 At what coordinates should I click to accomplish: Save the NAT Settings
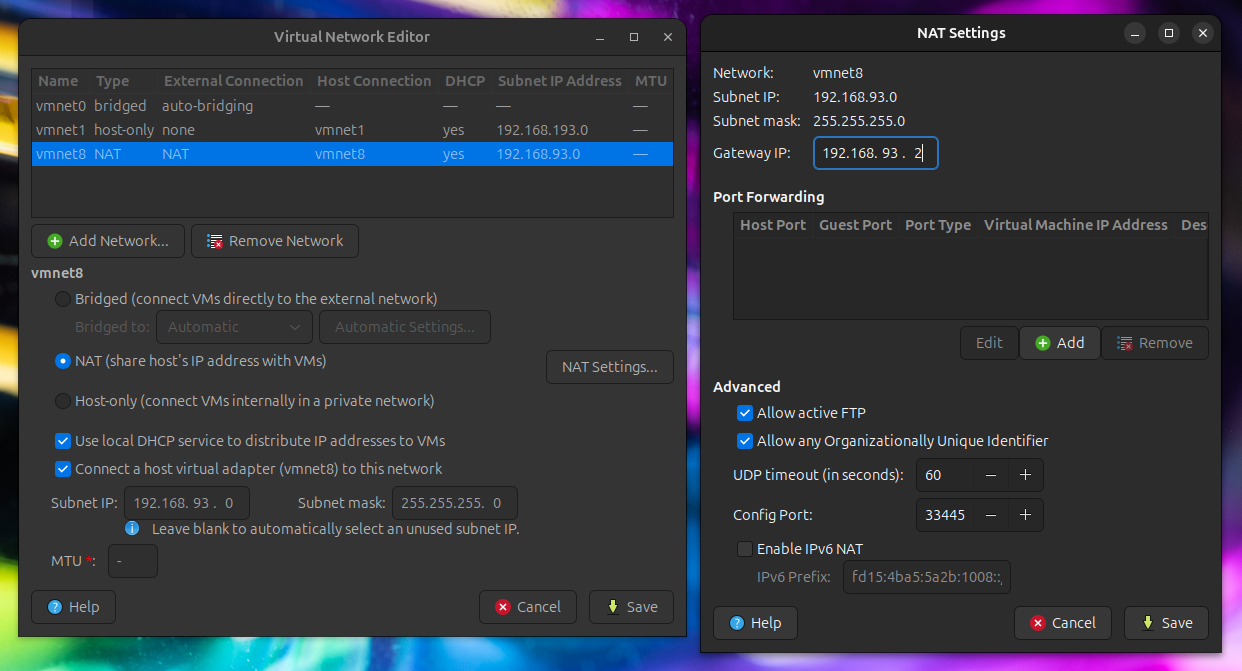click(1165, 623)
